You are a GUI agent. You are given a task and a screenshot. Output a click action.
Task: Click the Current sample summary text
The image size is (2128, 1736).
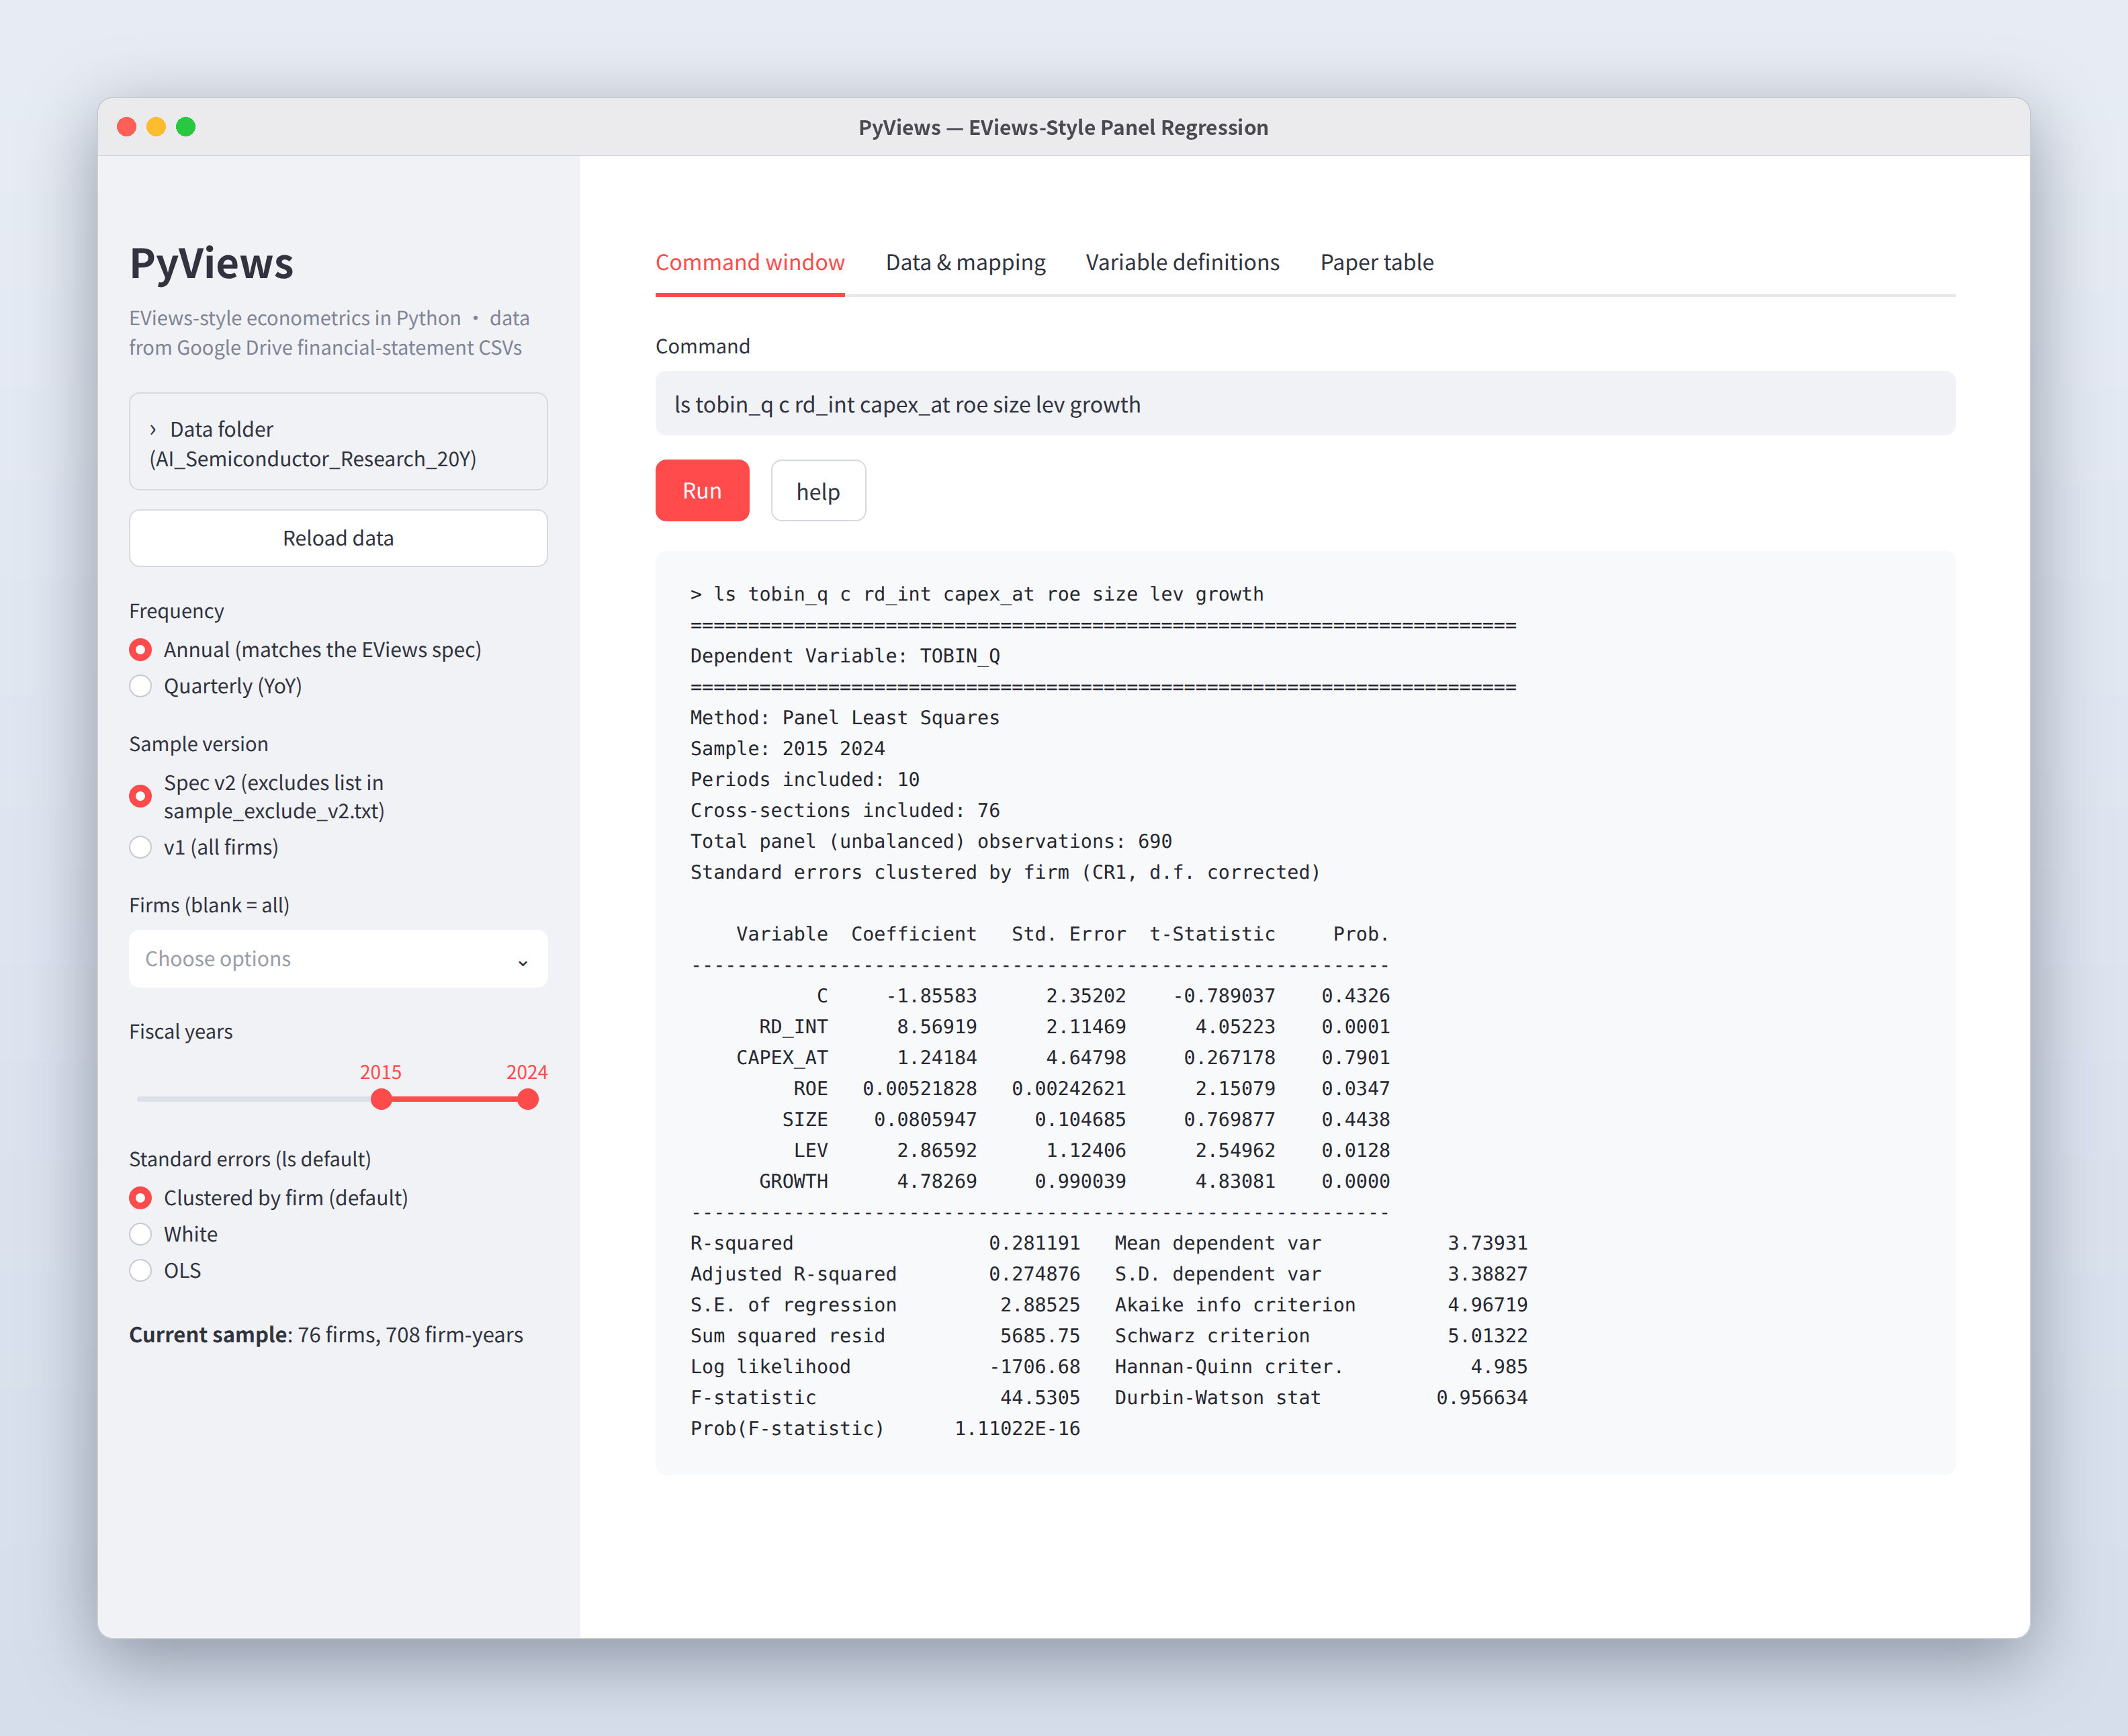[x=326, y=1335]
